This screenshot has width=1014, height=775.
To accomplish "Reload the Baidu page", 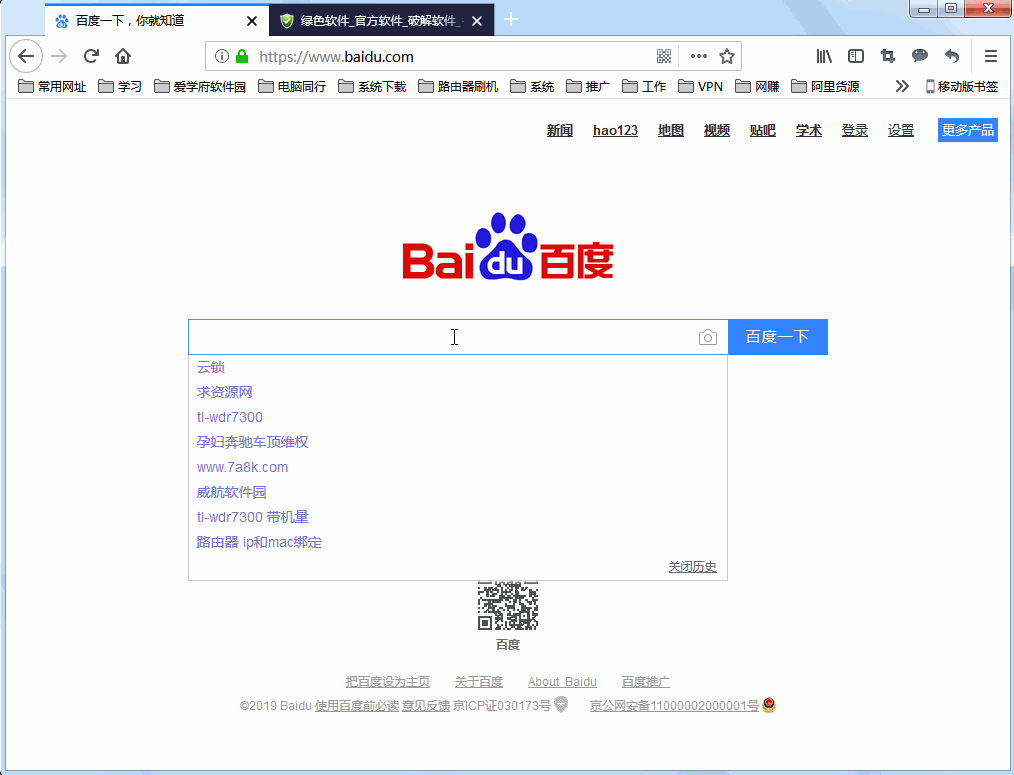I will coord(91,56).
